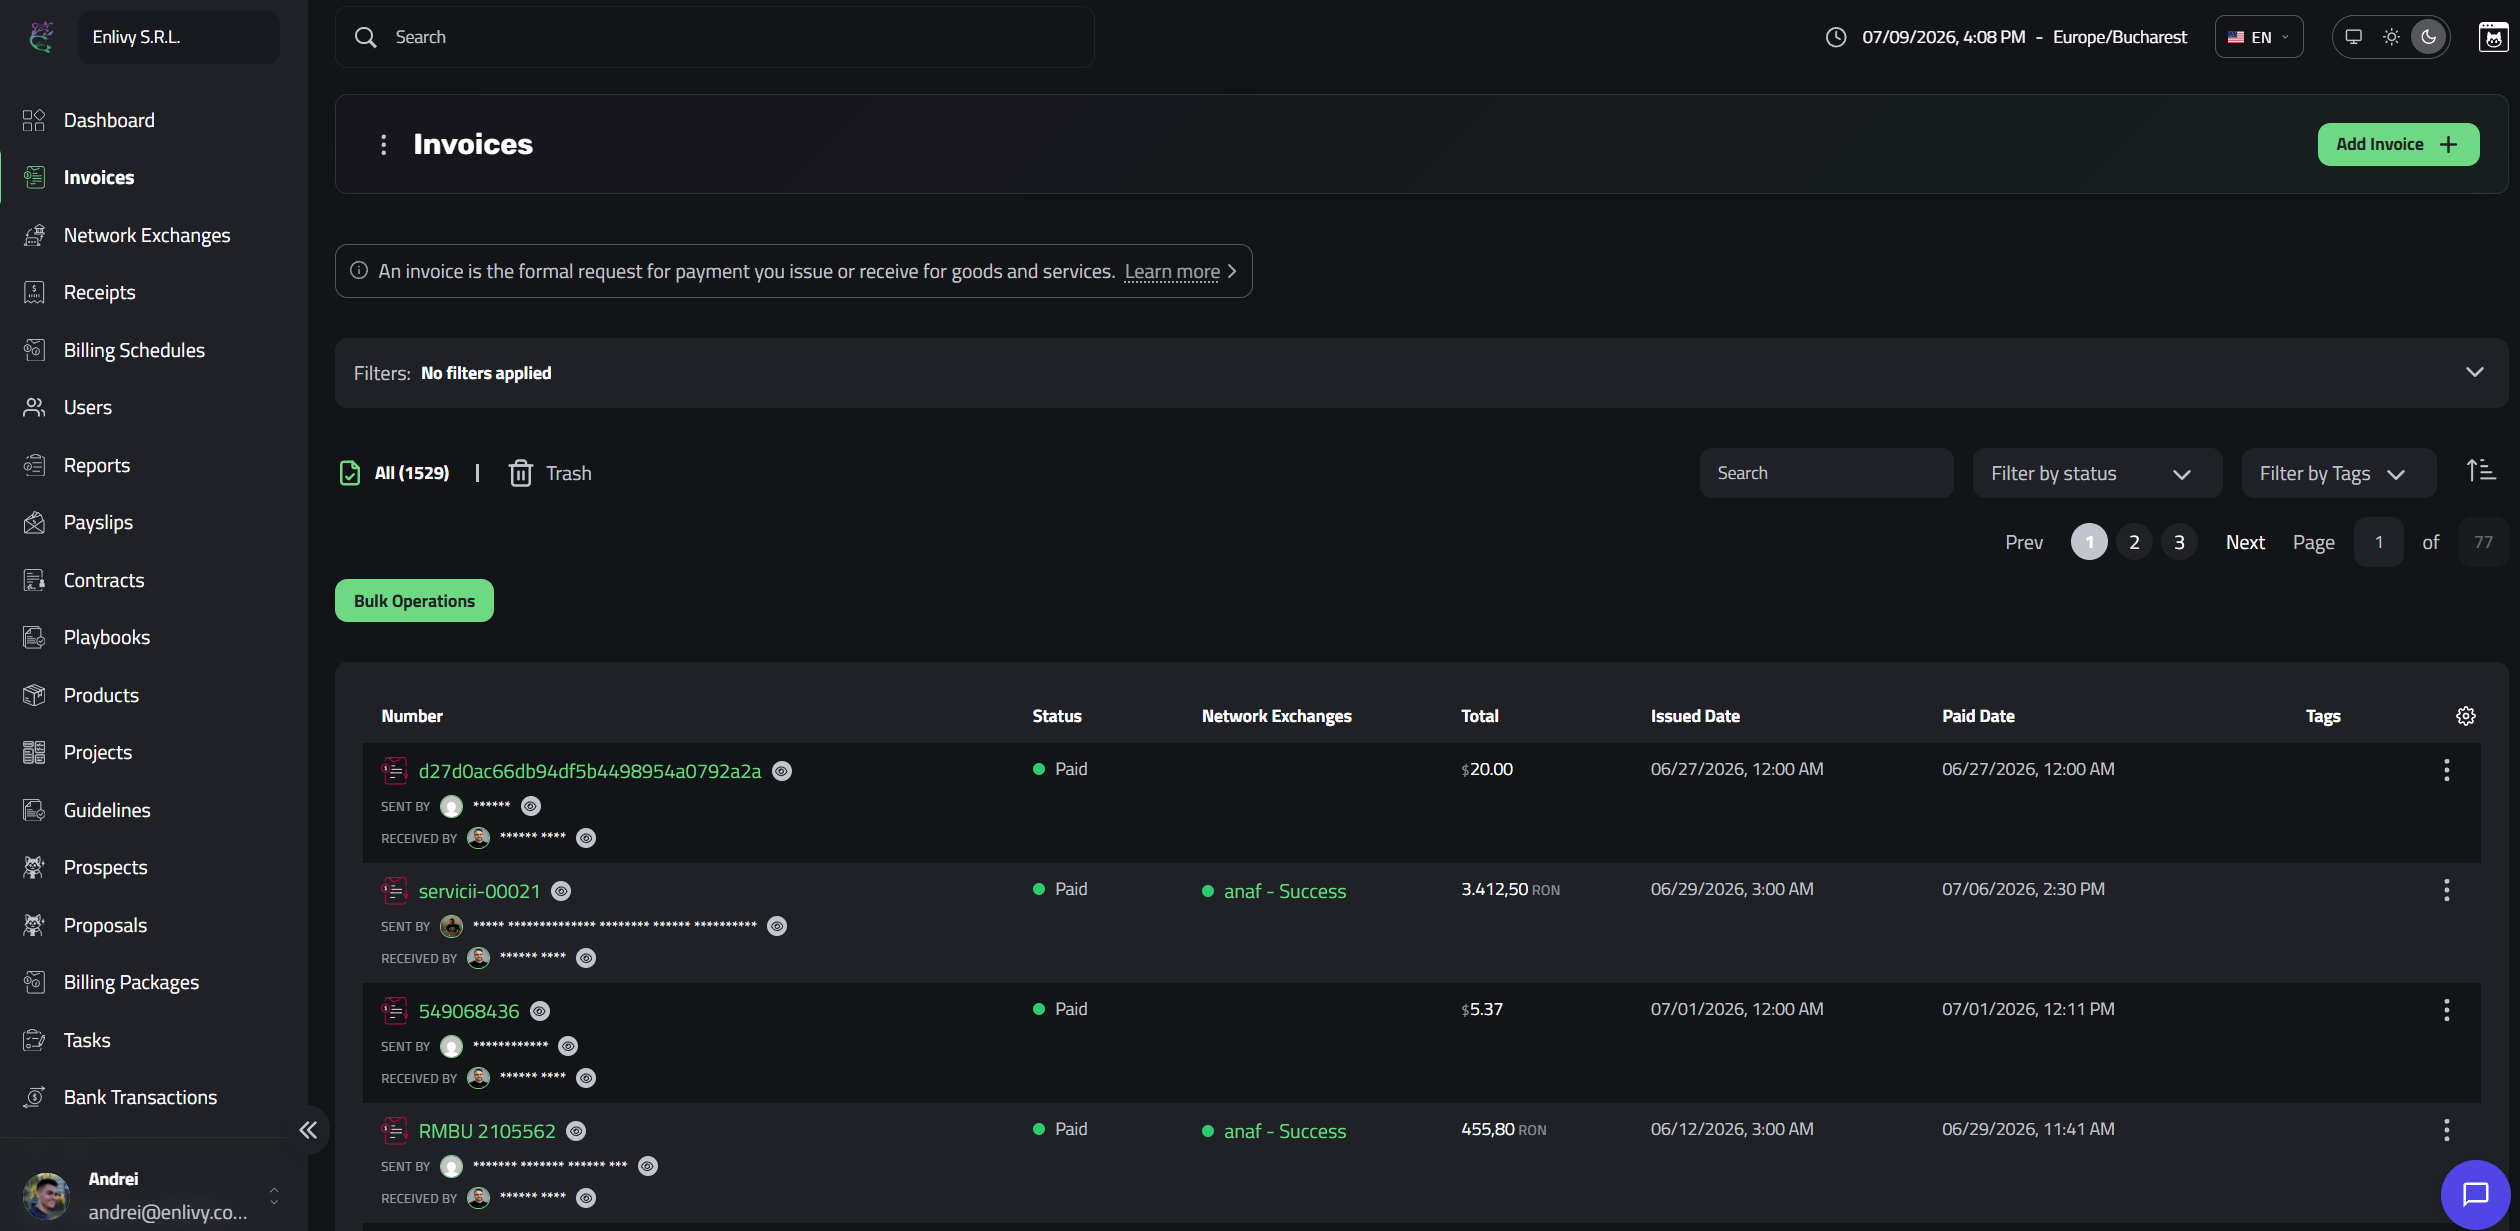
Task: Click the Prev pagination link
Action: coord(2024,542)
